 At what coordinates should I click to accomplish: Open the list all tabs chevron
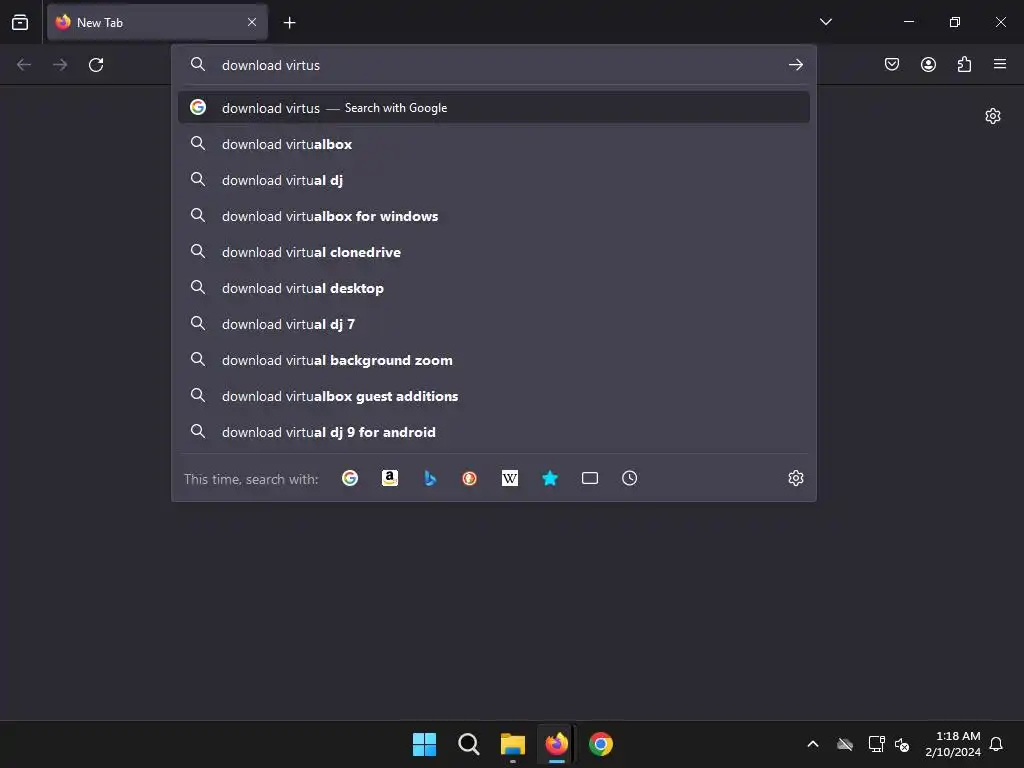click(825, 22)
